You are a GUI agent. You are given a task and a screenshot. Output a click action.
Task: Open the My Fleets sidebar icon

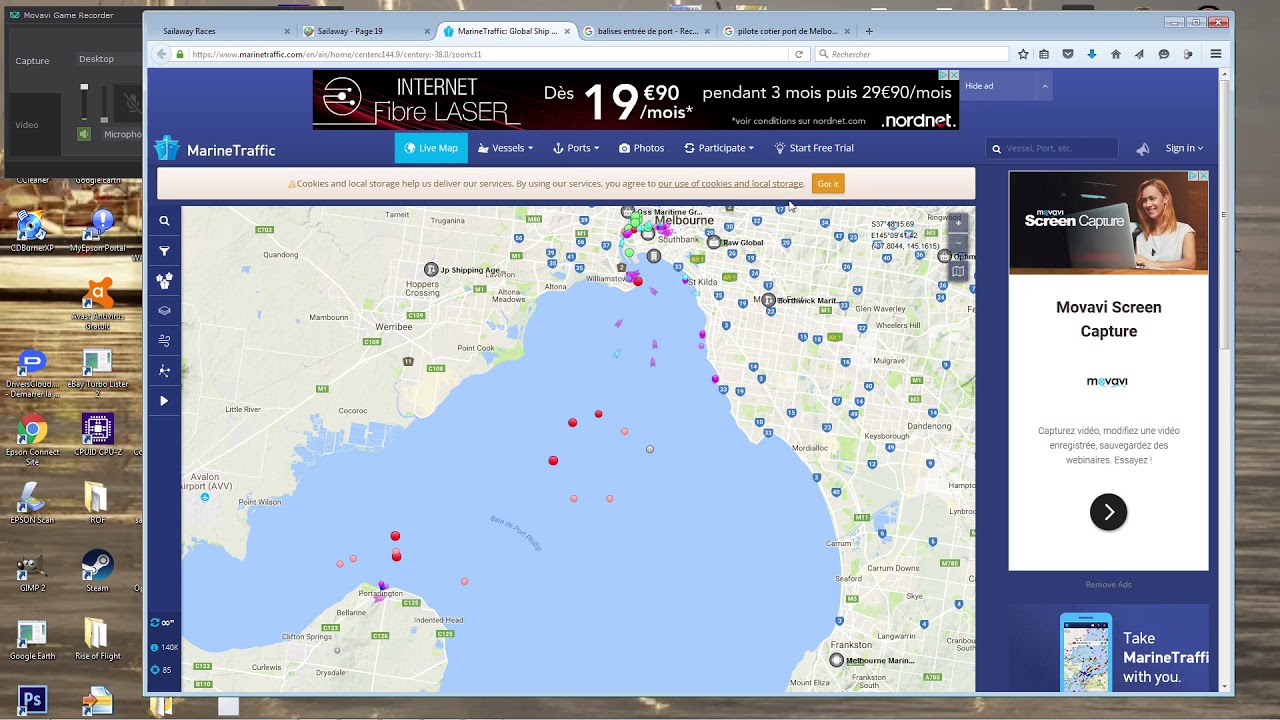[164, 281]
